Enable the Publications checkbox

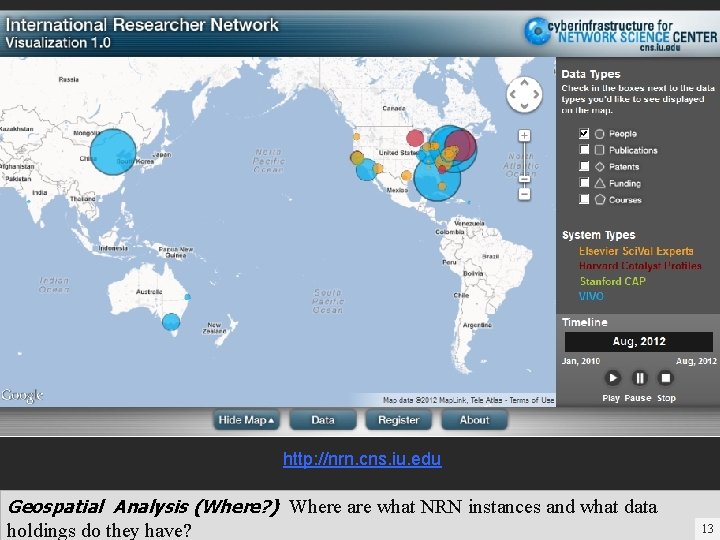(584, 150)
